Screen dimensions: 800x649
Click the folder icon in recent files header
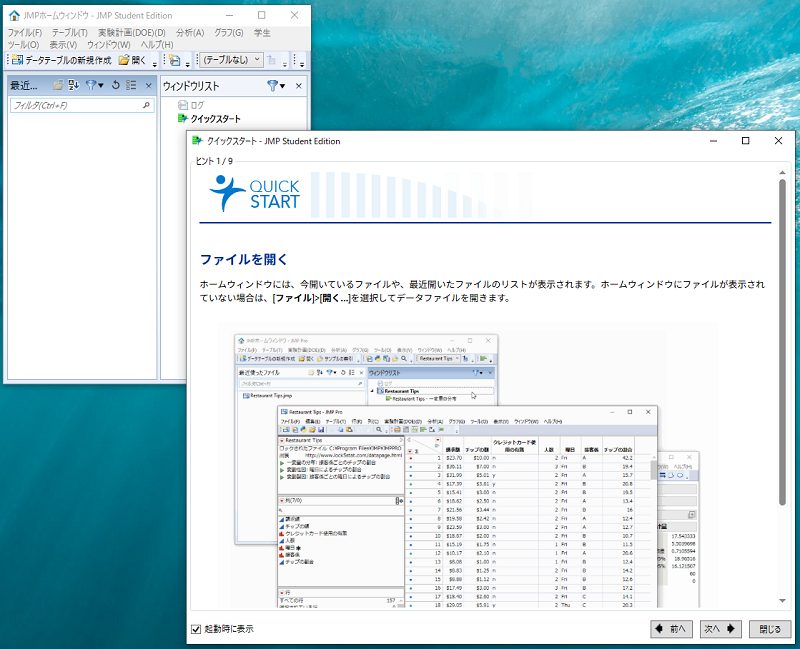(x=58, y=86)
